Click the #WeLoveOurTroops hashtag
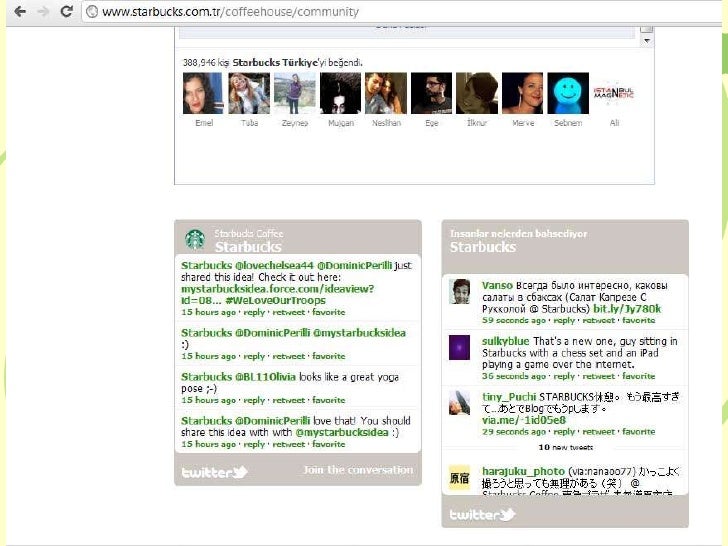Viewport: 728px width, 546px height. tap(275, 300)
